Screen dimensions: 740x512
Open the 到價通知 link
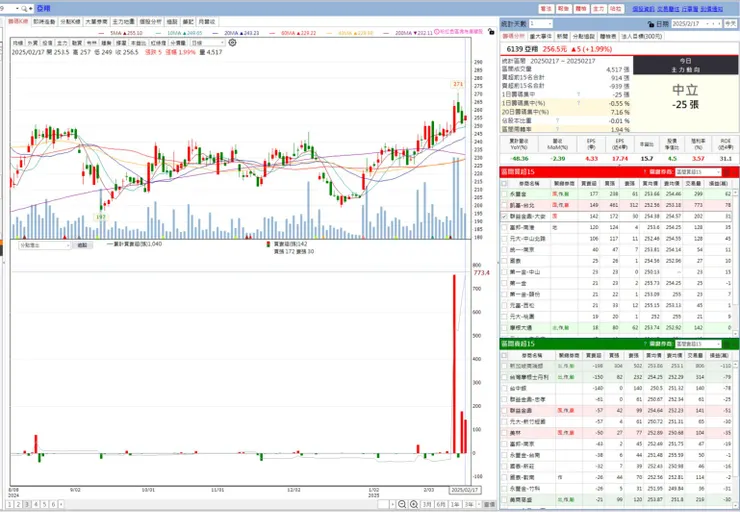click(x=711, y=8)
